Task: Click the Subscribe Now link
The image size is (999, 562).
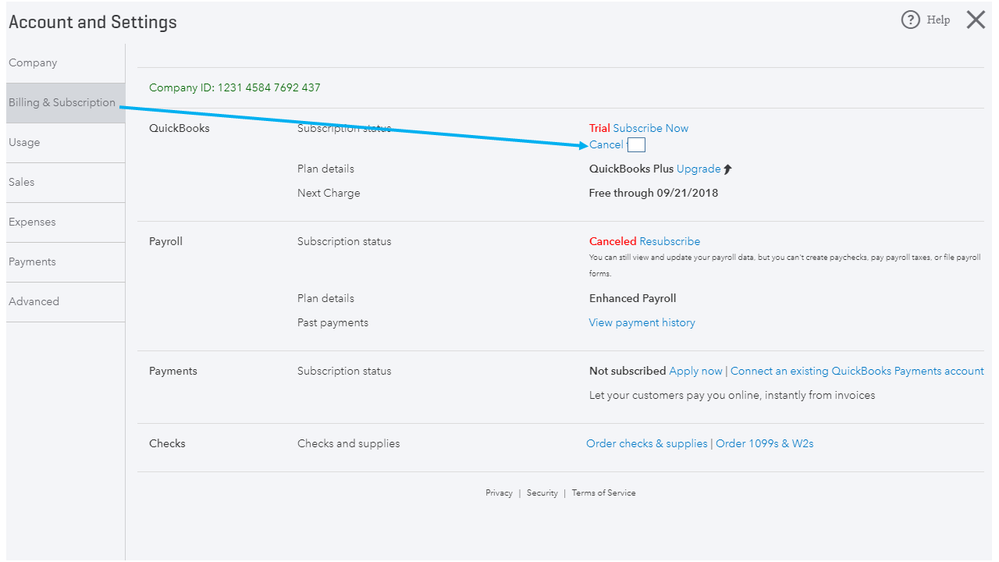Action: tap(650, 128)
